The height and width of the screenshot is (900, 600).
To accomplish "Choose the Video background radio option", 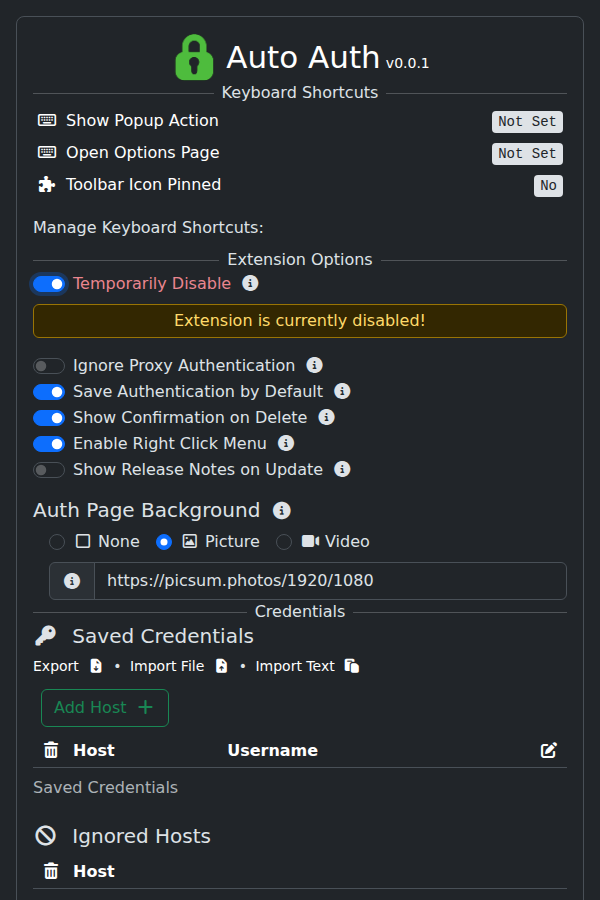I will click(284, 542).
